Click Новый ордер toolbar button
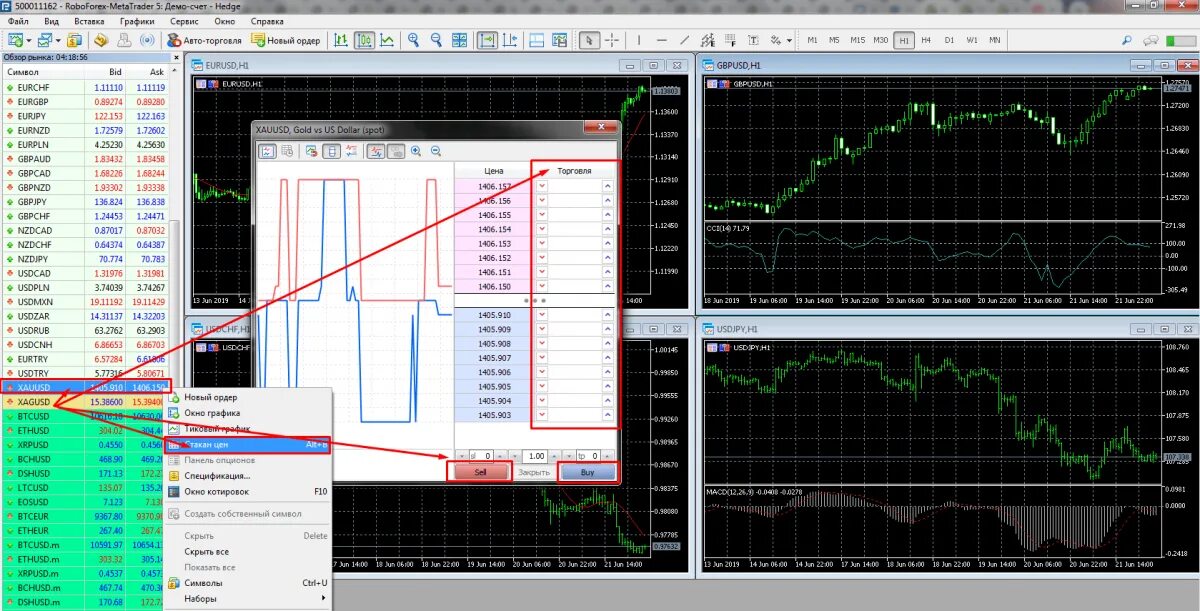The image size is (1200, 611). [x=285, y=40]
